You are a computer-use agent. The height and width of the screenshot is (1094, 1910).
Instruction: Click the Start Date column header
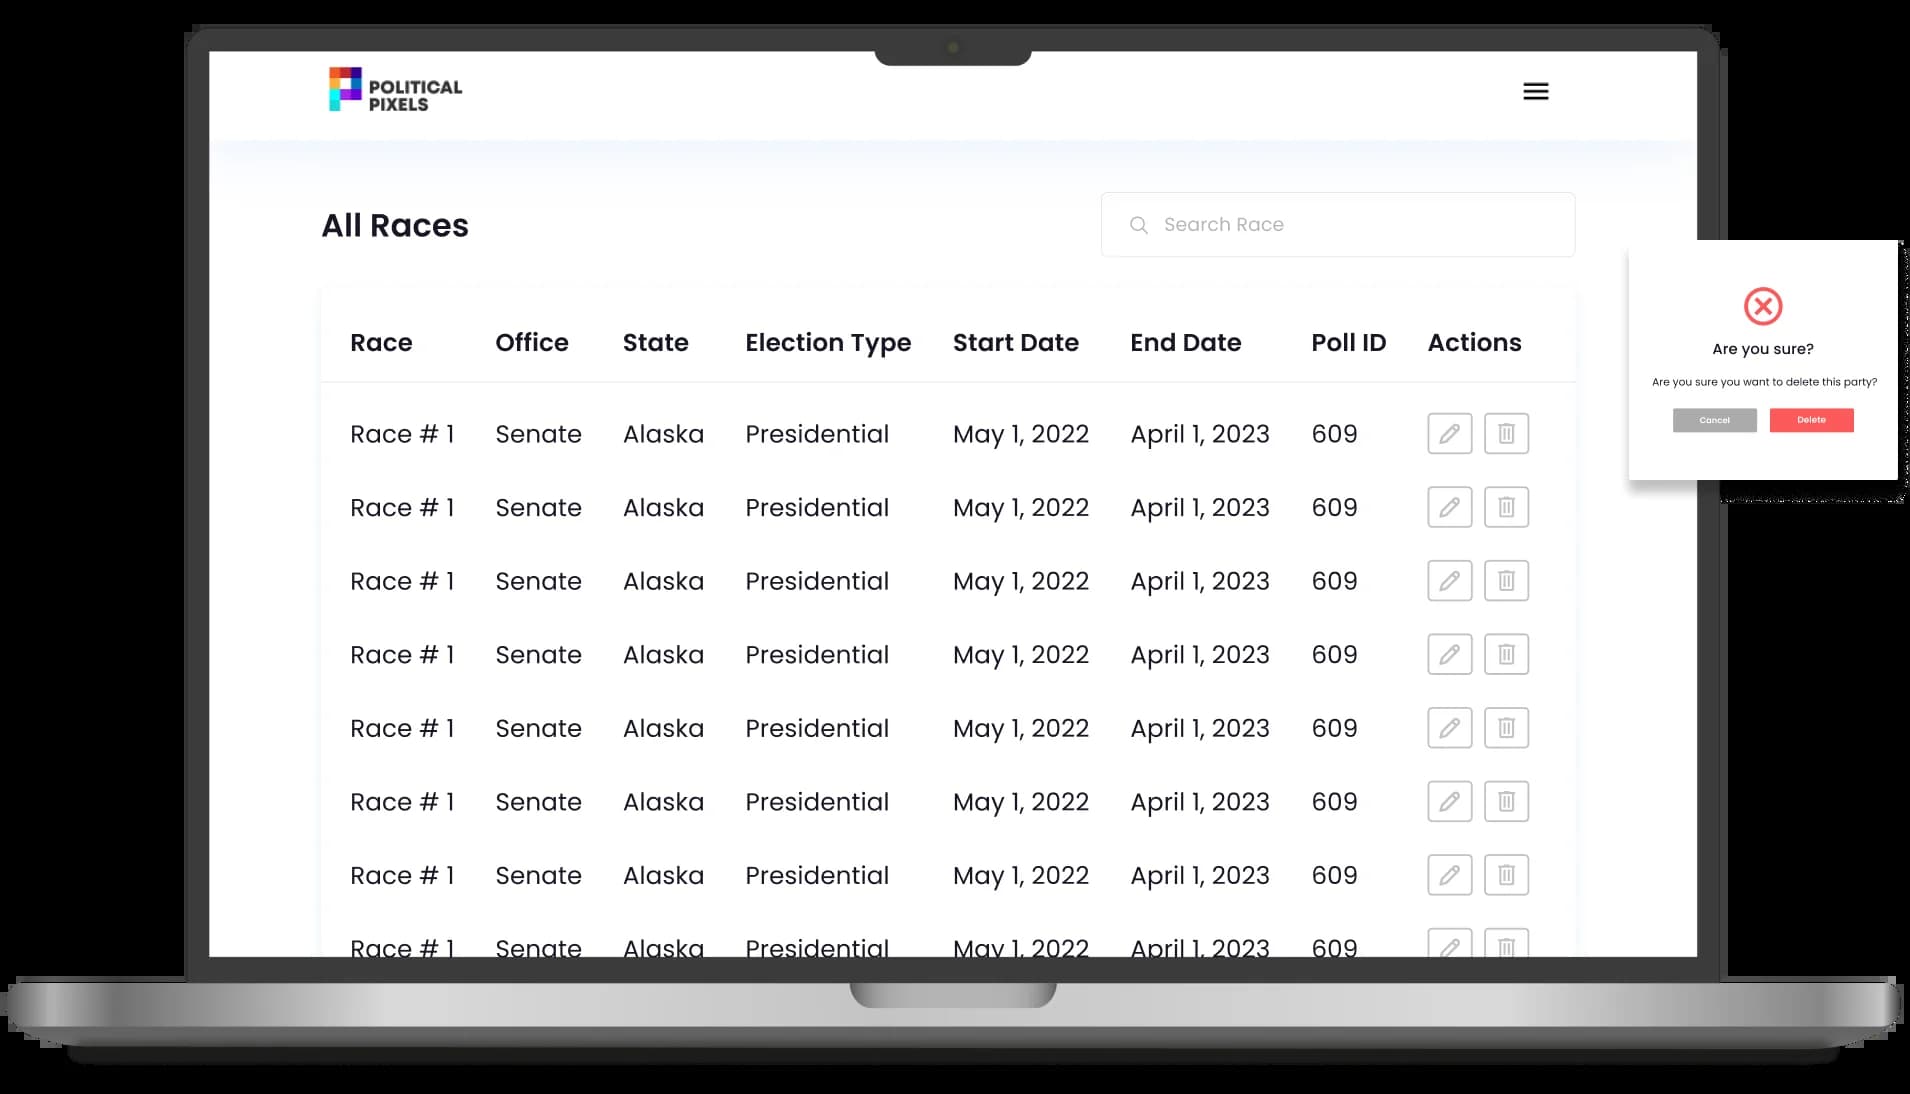1015,343
